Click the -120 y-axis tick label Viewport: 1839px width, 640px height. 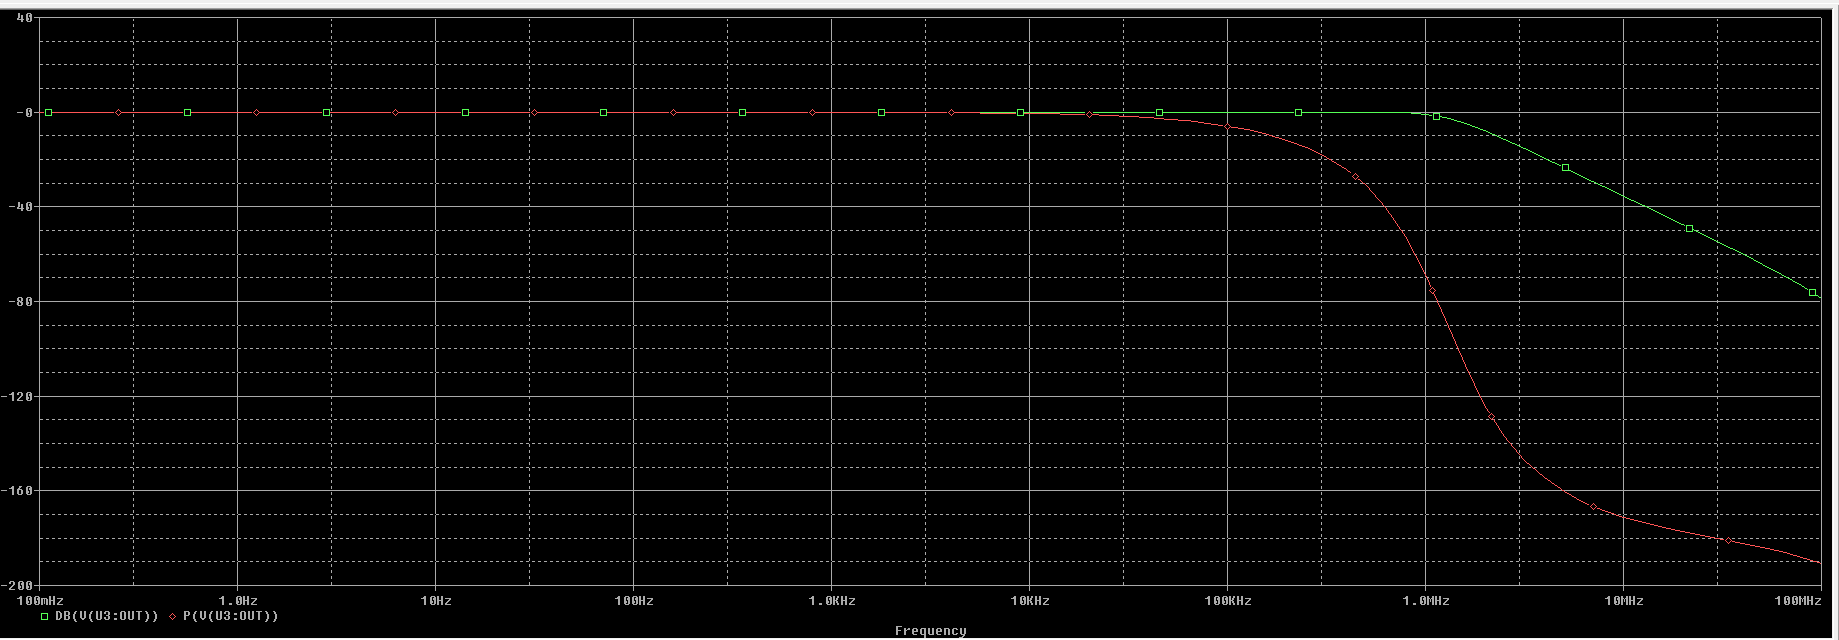19,396
